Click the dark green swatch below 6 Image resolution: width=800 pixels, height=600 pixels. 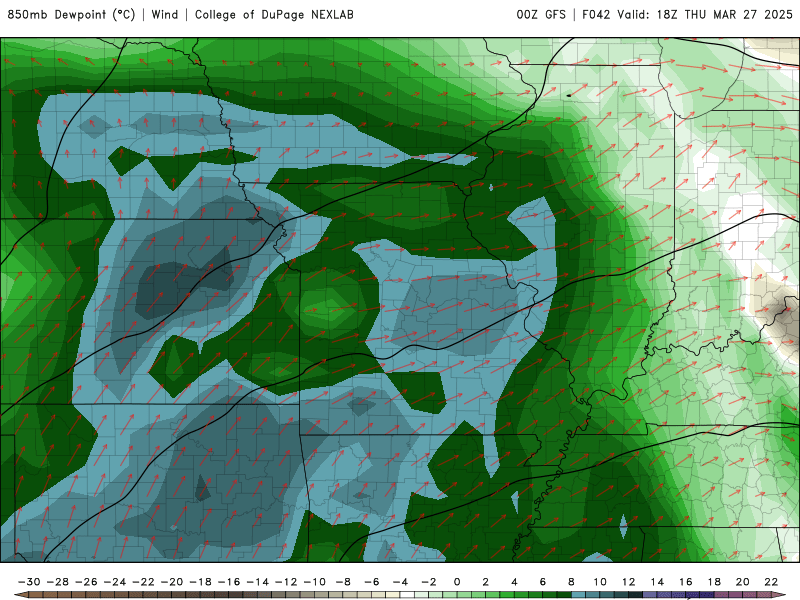(550, 595)
